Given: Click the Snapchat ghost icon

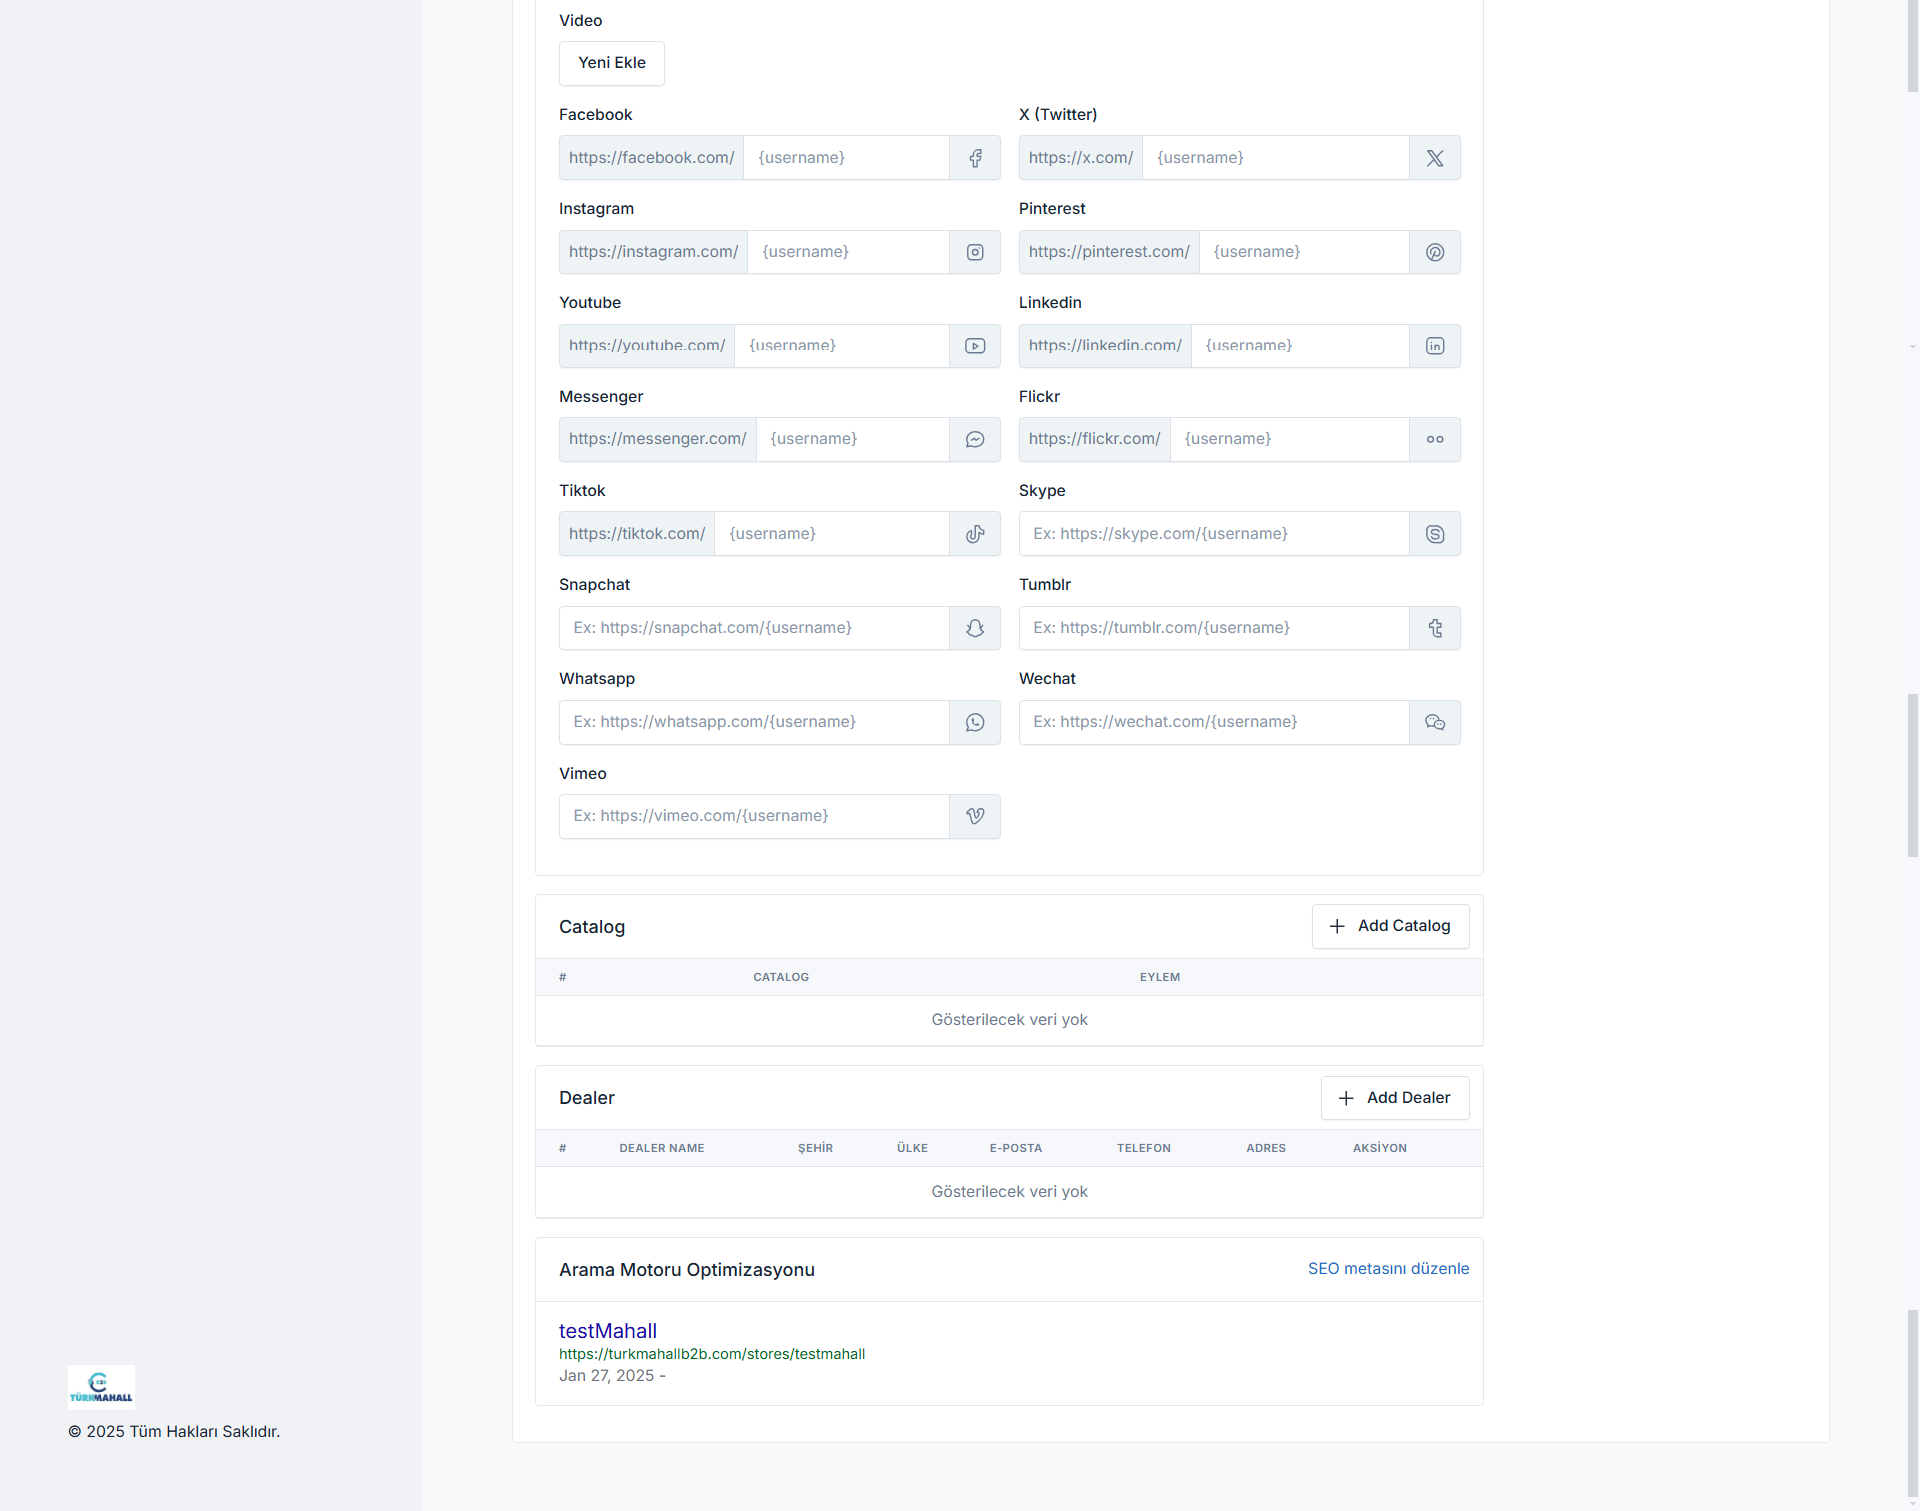Looking at the screenshot, I should [975, 628].
